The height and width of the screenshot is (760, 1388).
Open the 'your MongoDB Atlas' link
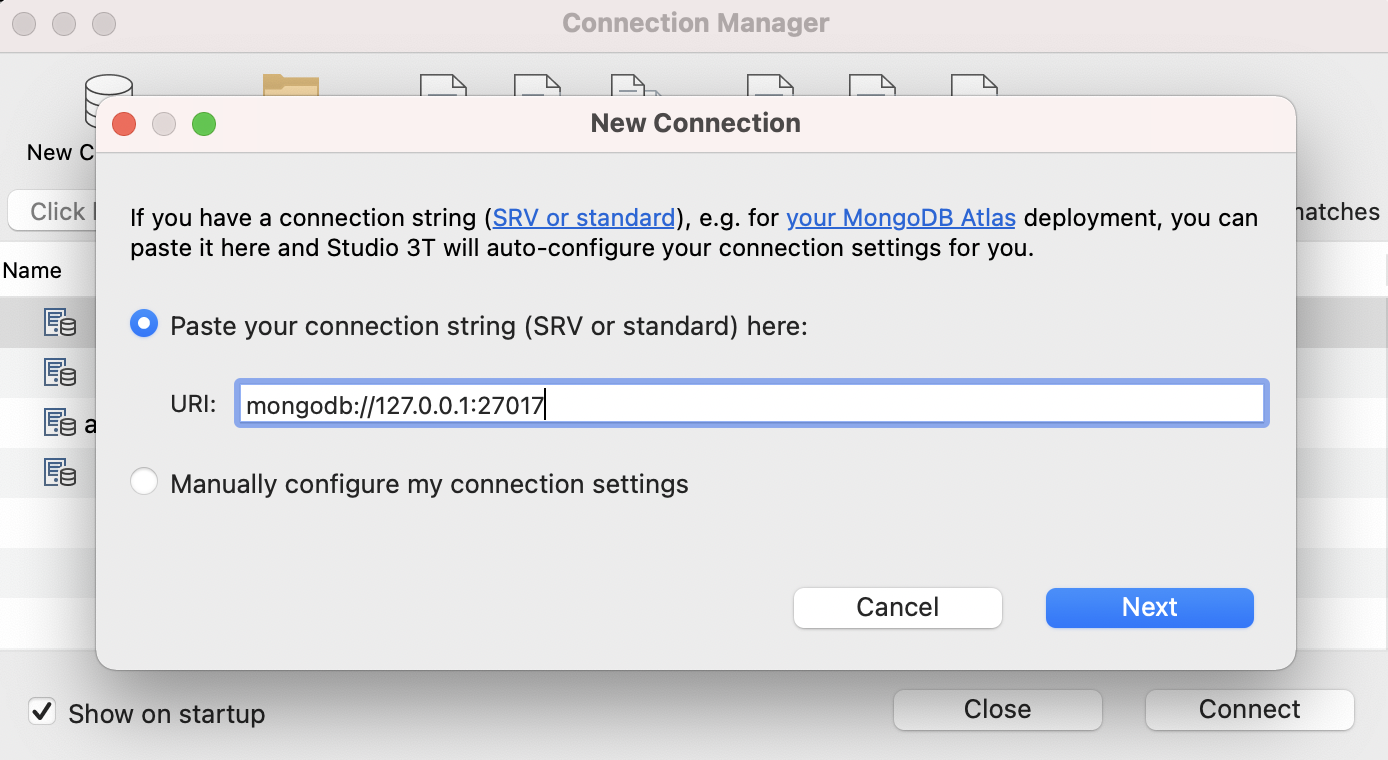(x=901, y=217)
